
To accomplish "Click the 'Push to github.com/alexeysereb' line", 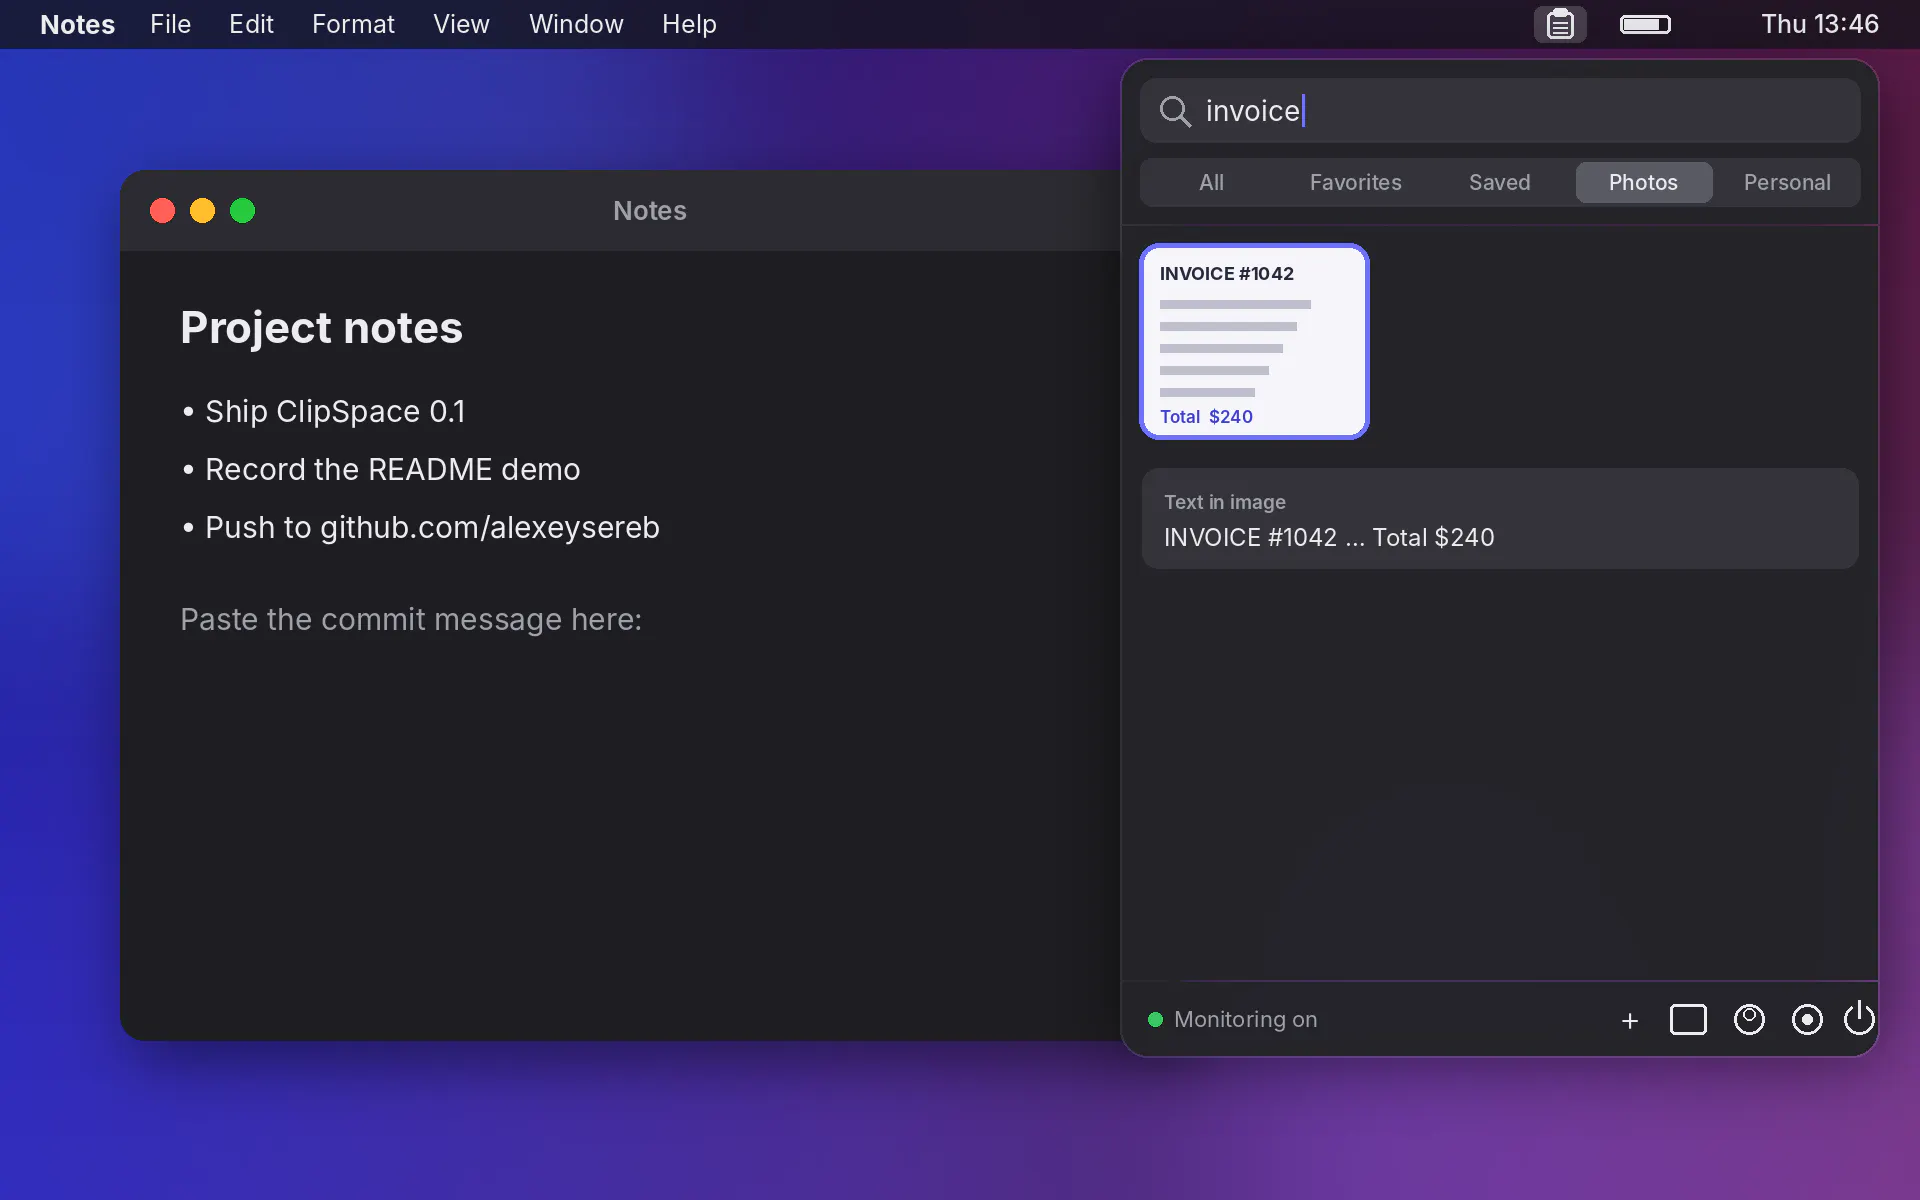I will pos(420,527).
